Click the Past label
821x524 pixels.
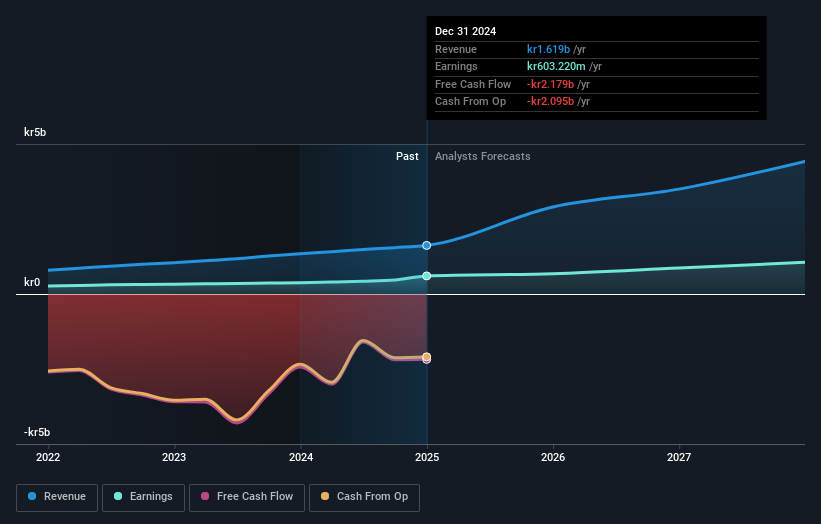pos(407,156)
